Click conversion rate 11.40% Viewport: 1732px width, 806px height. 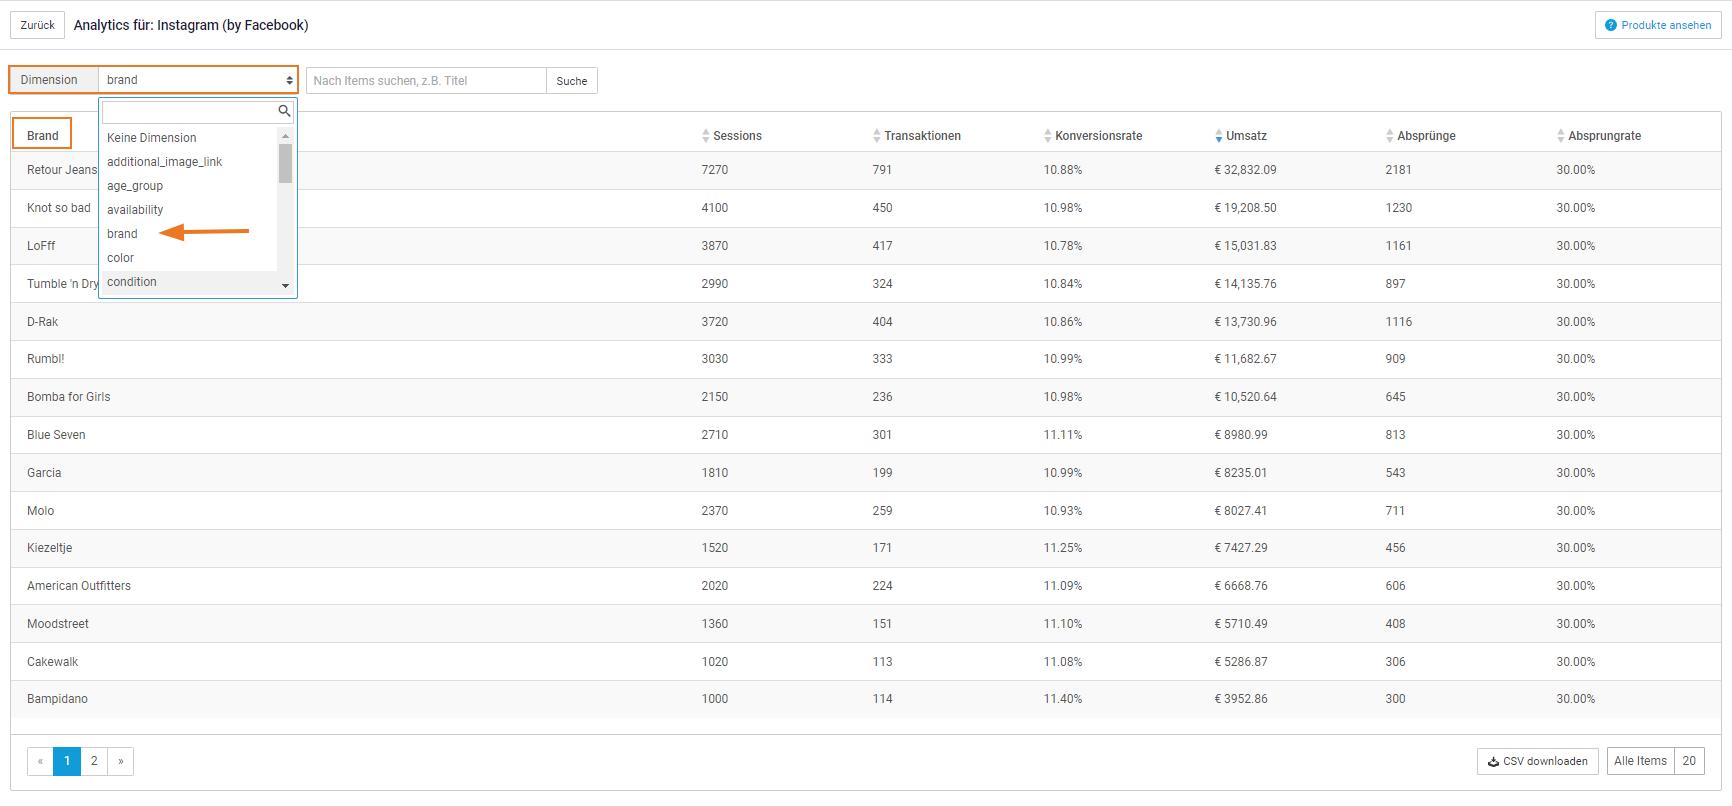pyautogui.click(x=1063, y=699)
